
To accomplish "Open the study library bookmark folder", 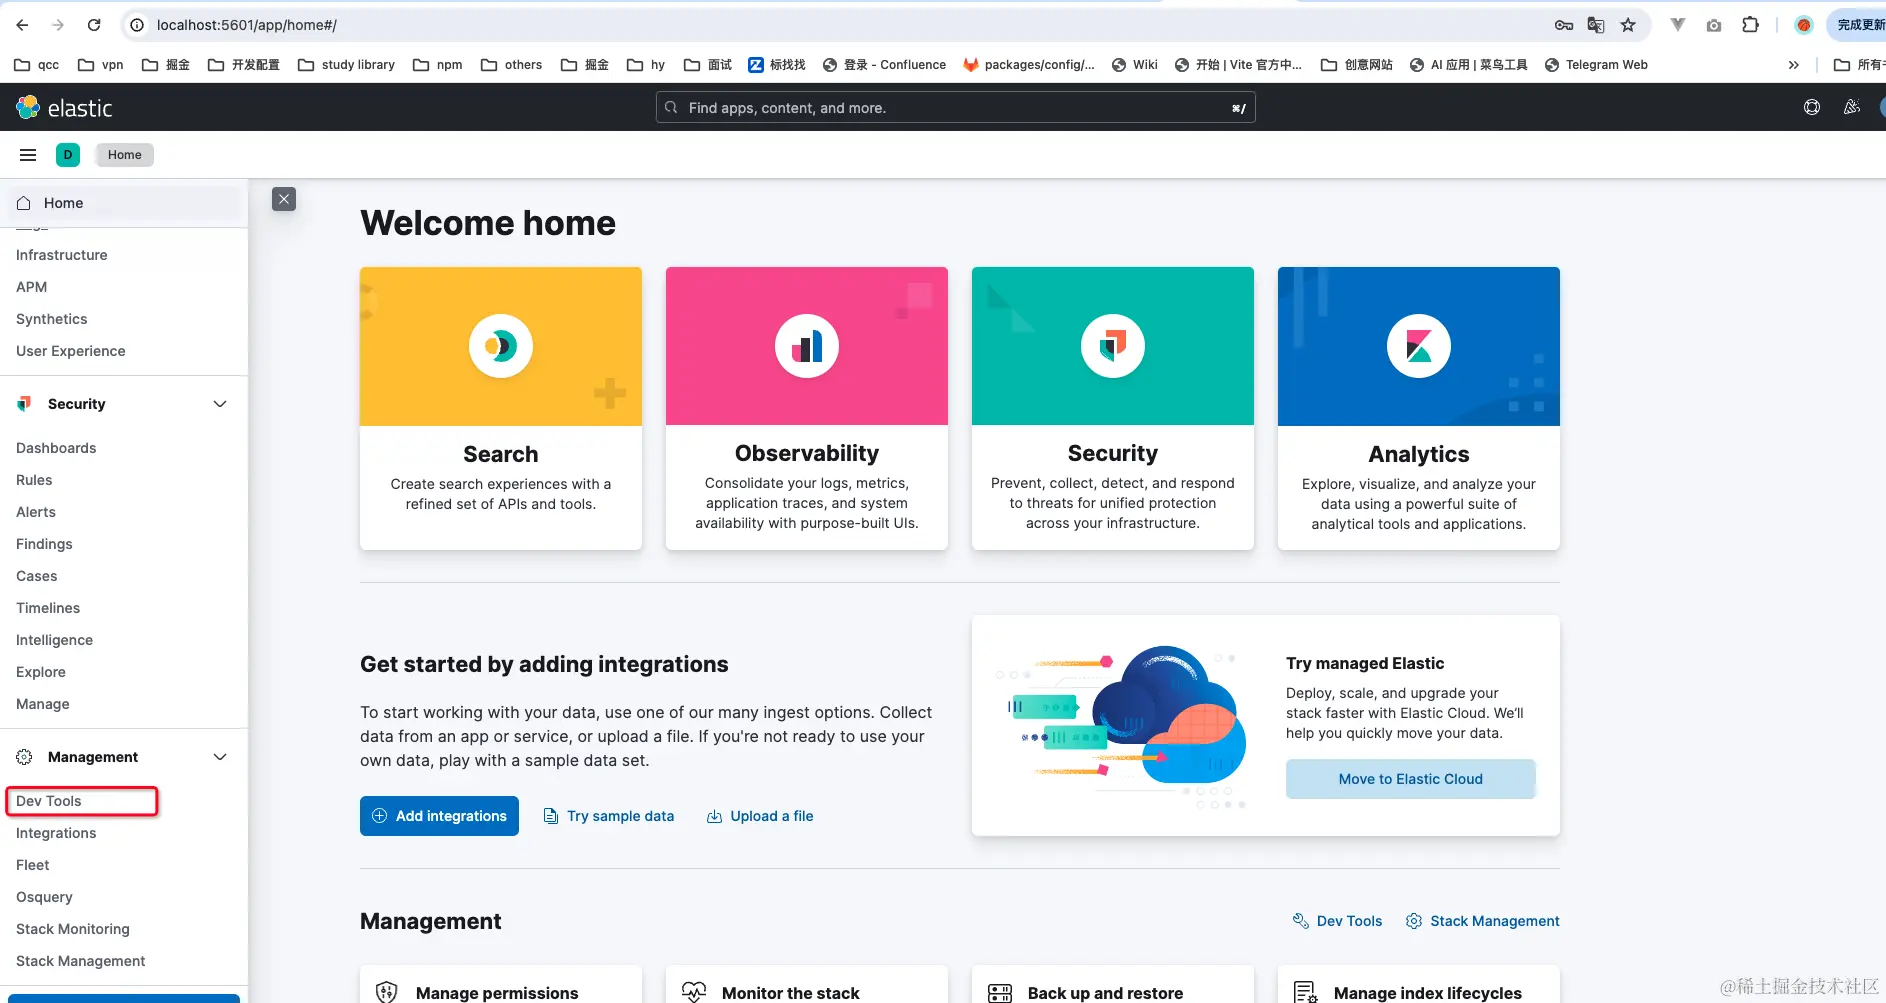I will tap(346, 65).
